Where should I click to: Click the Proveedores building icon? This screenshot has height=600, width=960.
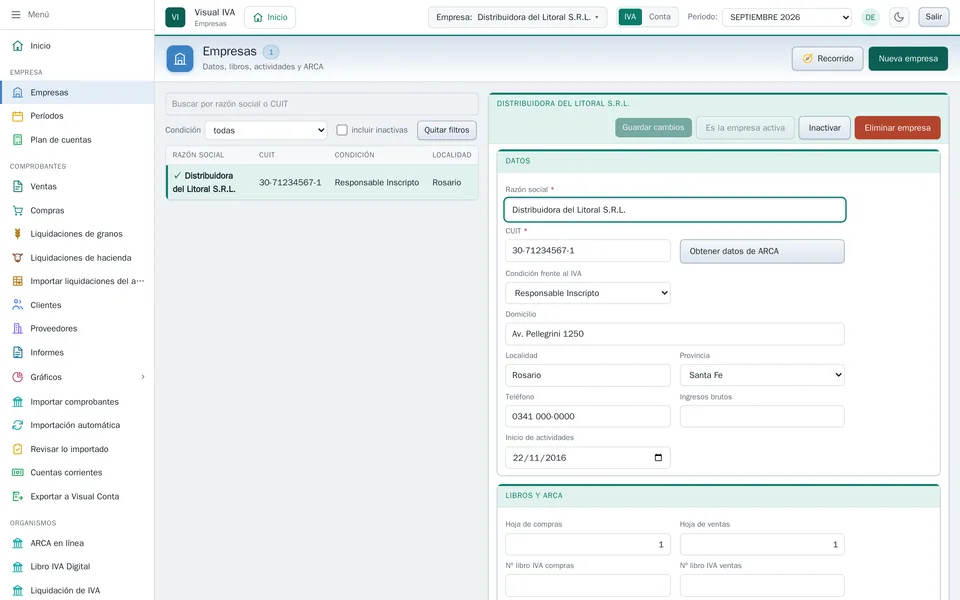(18, 329)
